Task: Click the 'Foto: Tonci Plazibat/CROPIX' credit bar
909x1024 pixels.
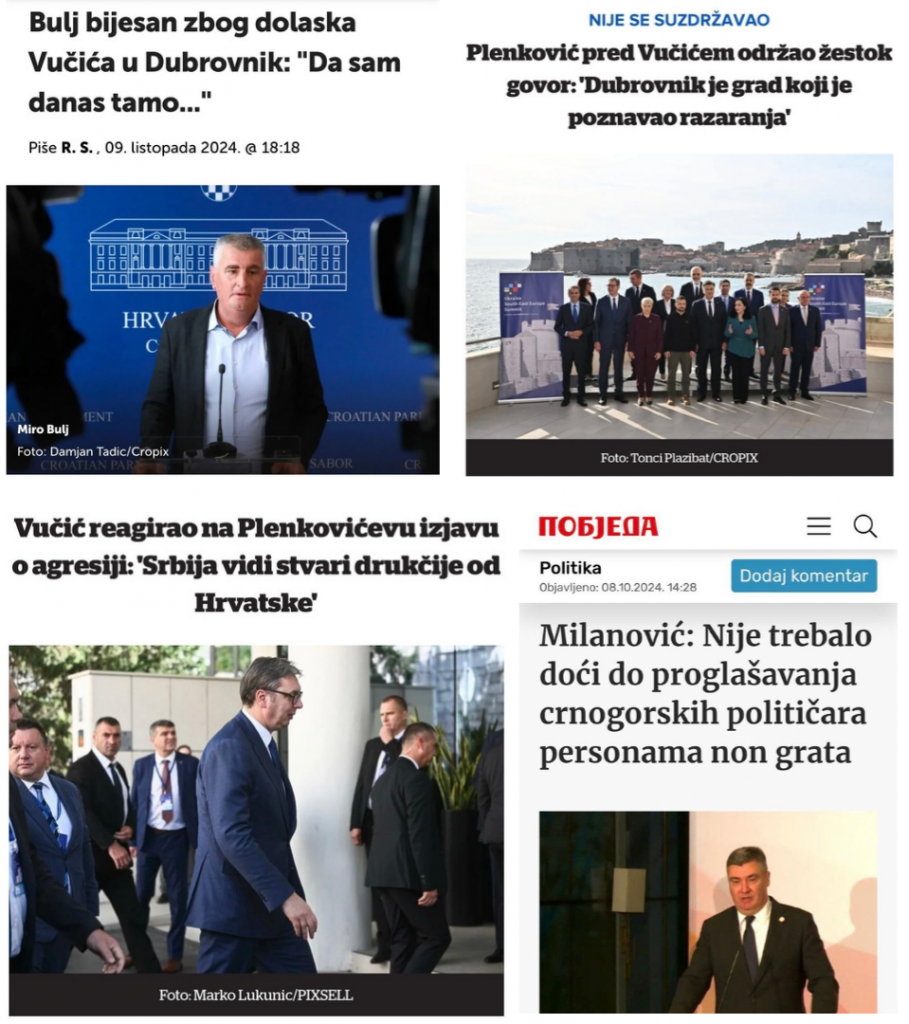Action: [679, 458]
